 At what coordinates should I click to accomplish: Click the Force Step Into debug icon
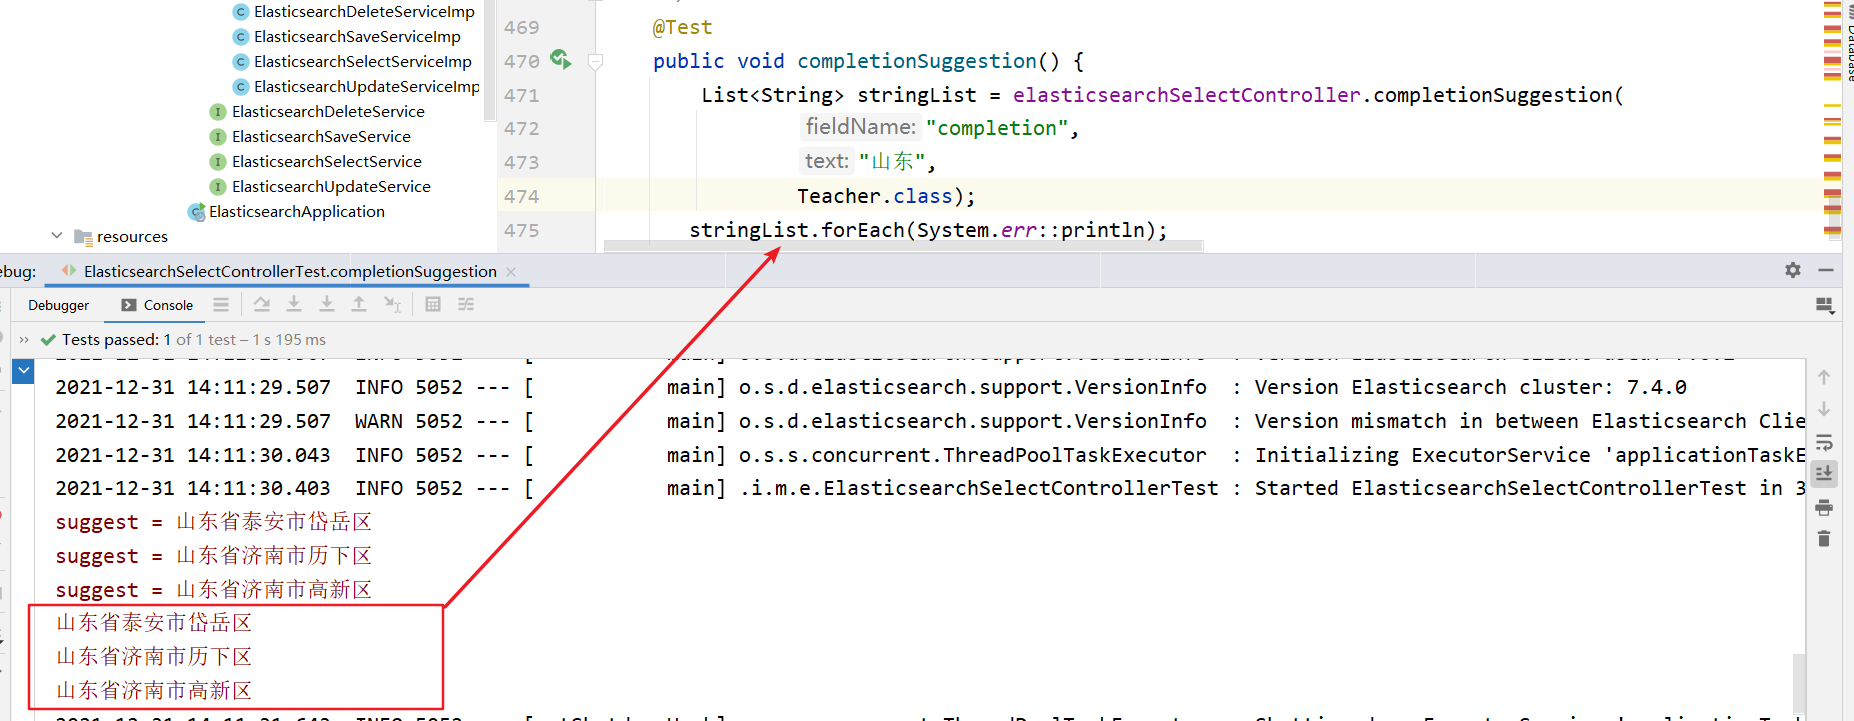[x=327, y=304]
